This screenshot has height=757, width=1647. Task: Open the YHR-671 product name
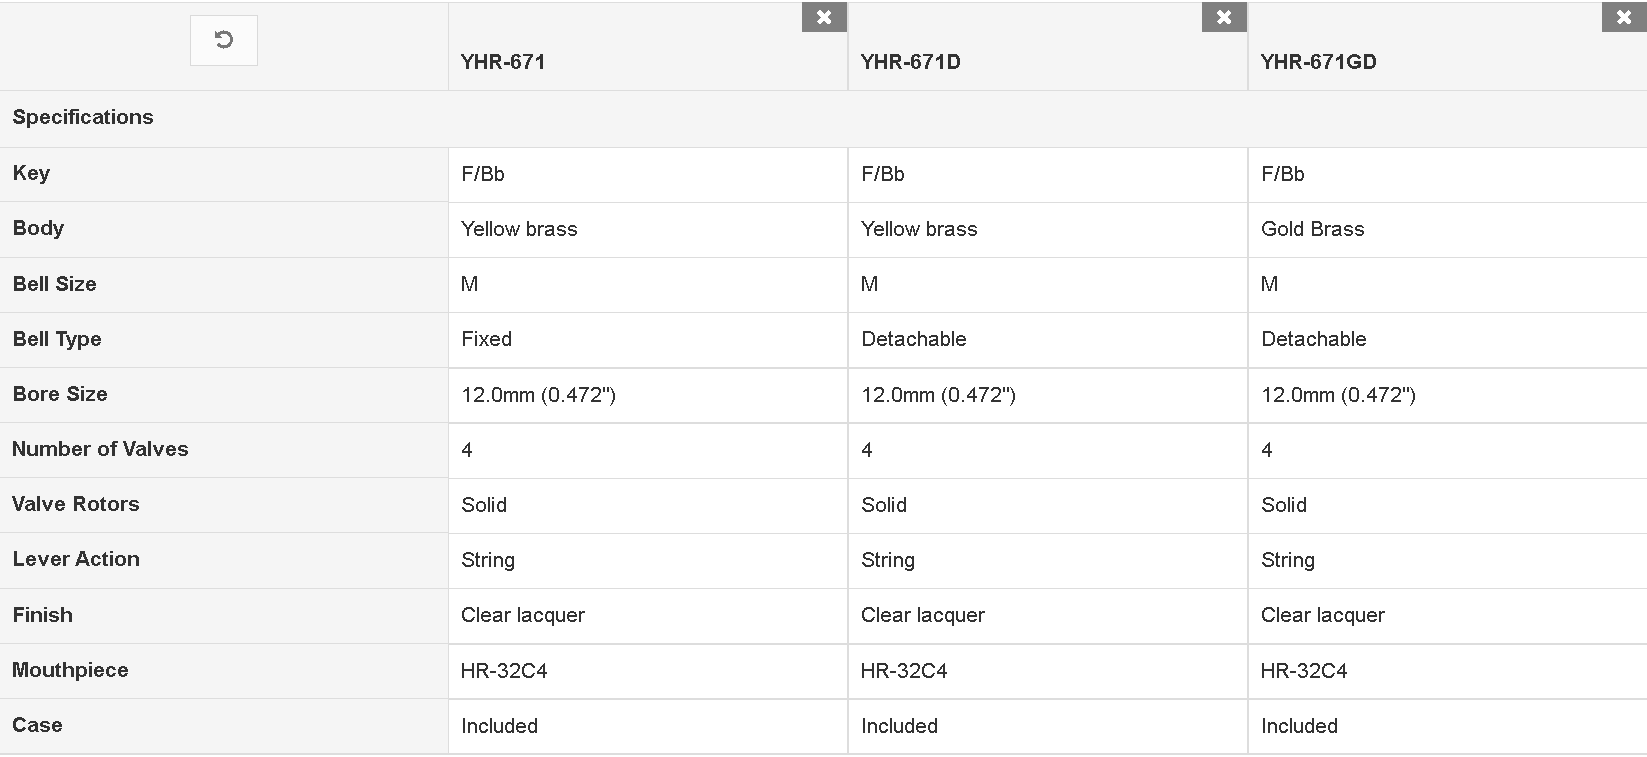click(503, 62)
